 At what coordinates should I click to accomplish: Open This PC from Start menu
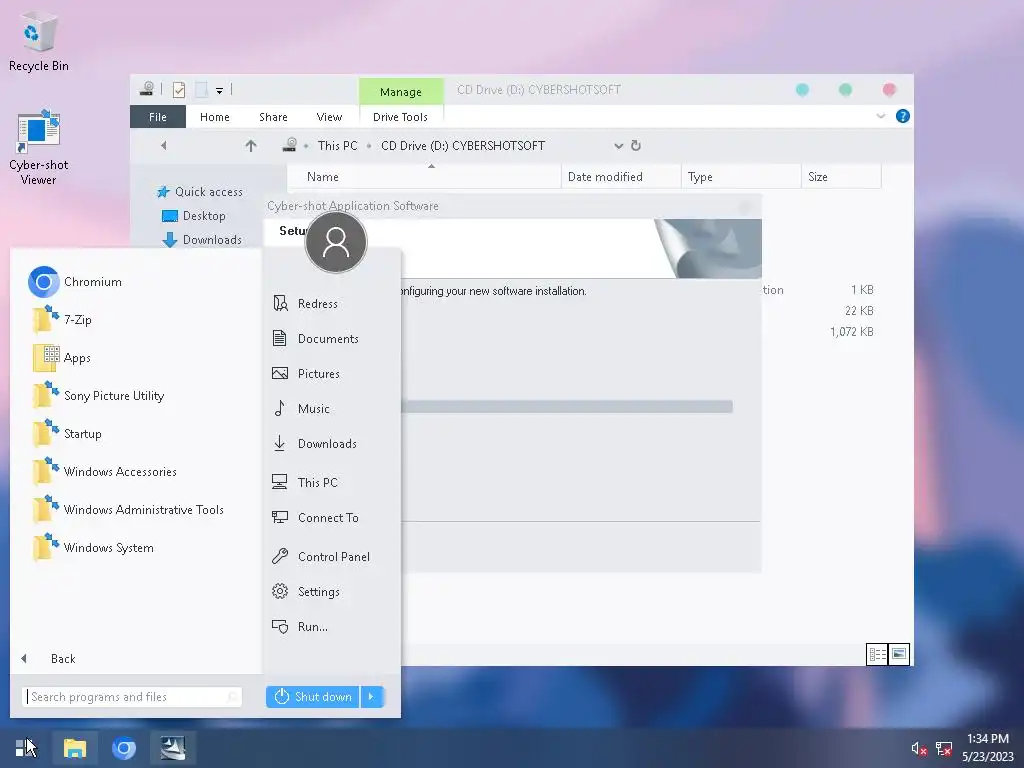point(305,483)
